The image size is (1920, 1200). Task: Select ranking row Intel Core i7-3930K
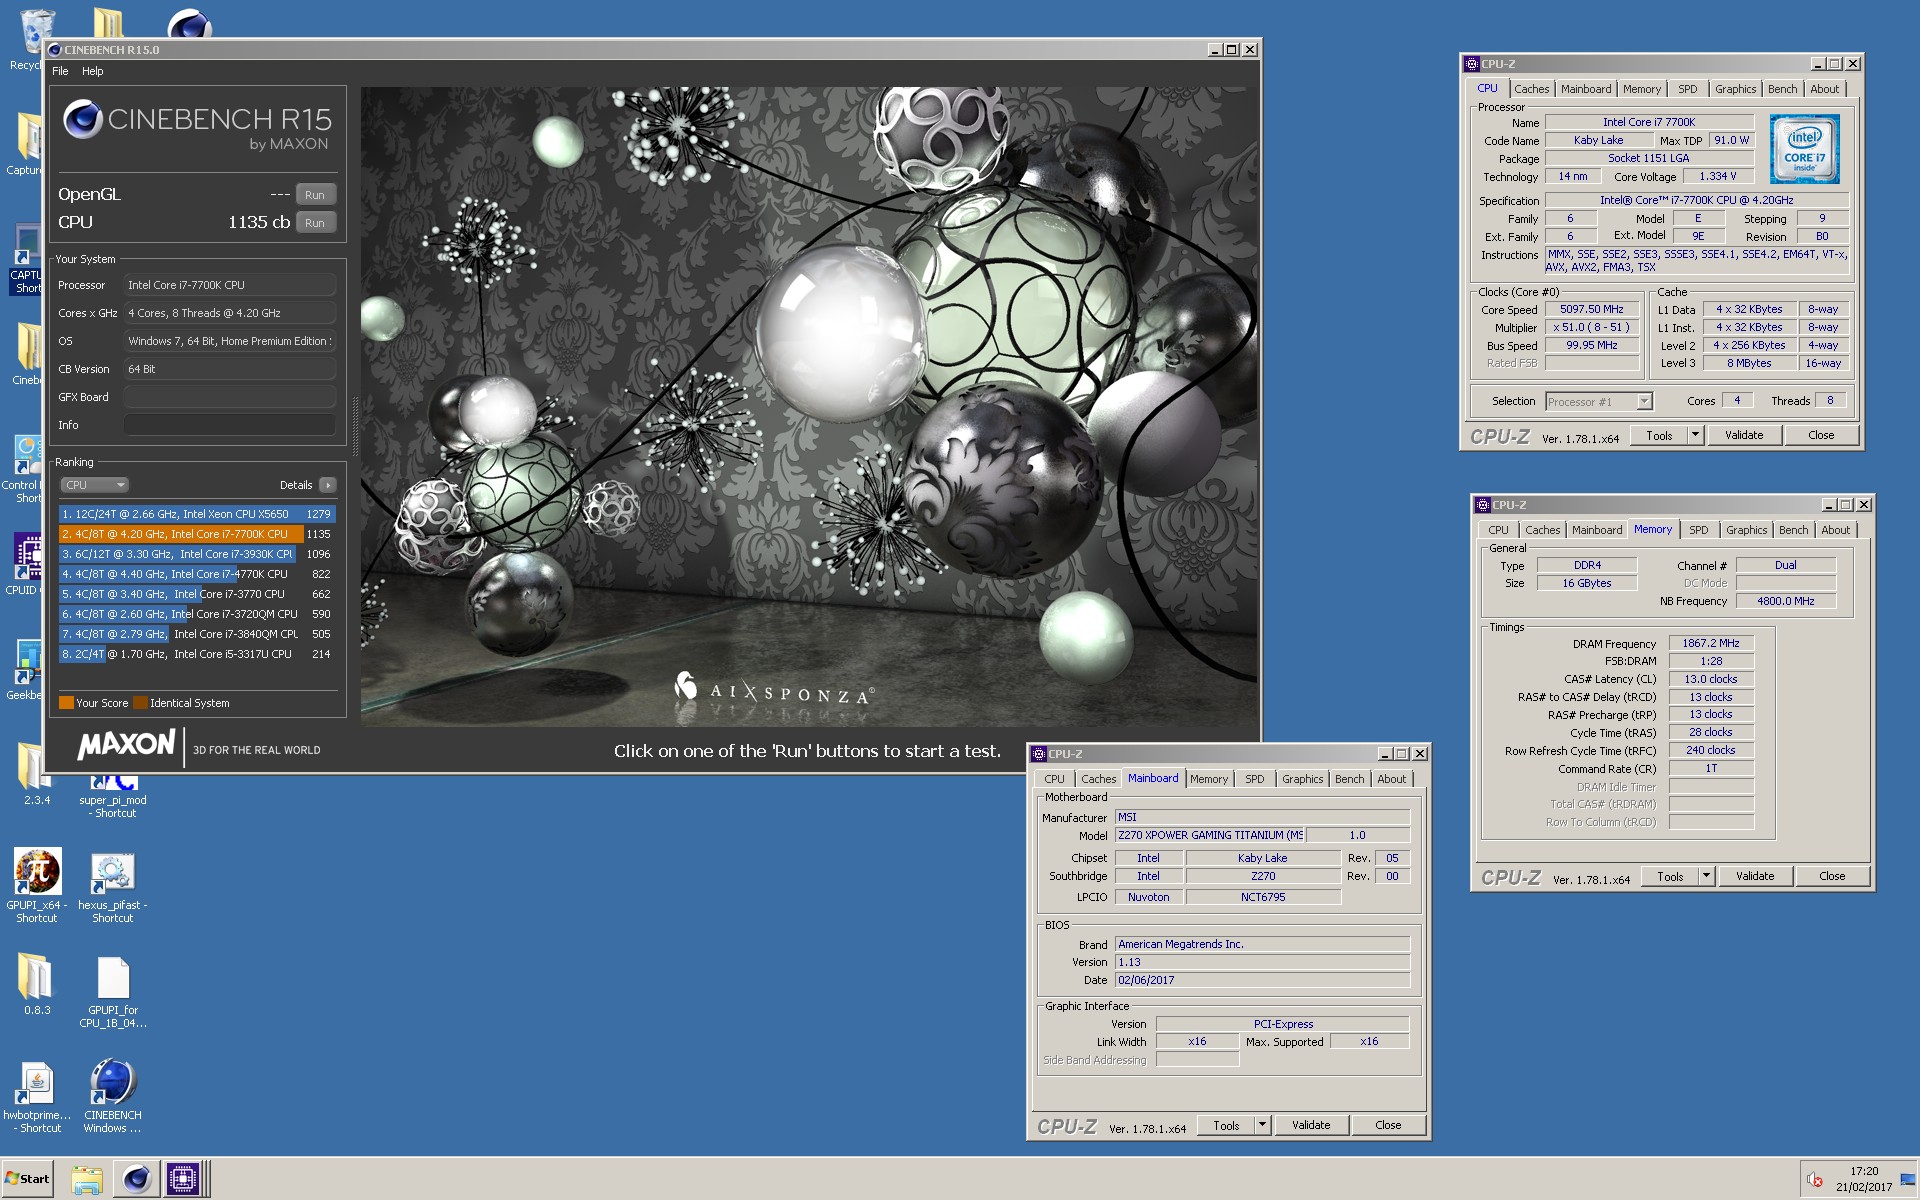(x=196, y=554)
